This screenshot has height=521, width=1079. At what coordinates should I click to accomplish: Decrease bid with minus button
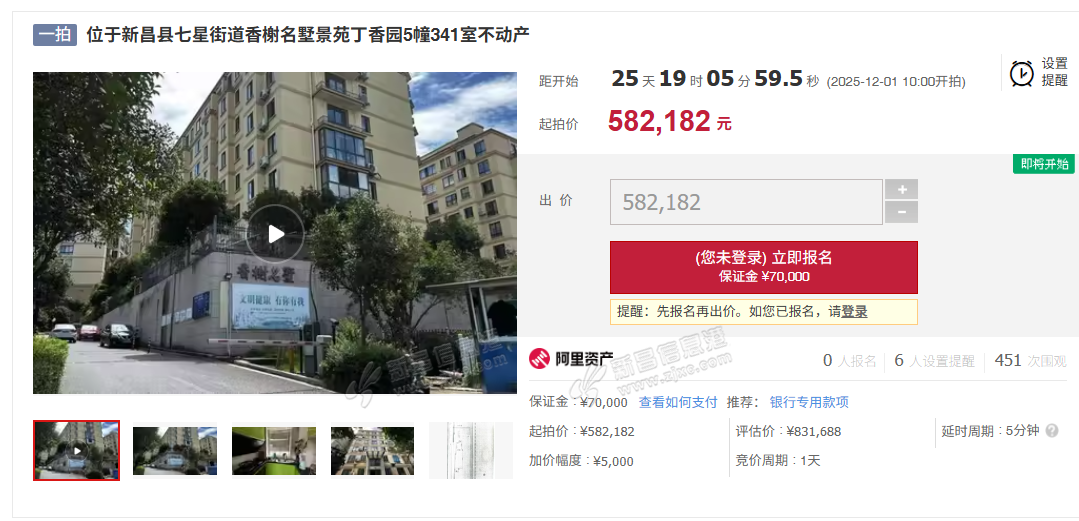pos(901,213)
